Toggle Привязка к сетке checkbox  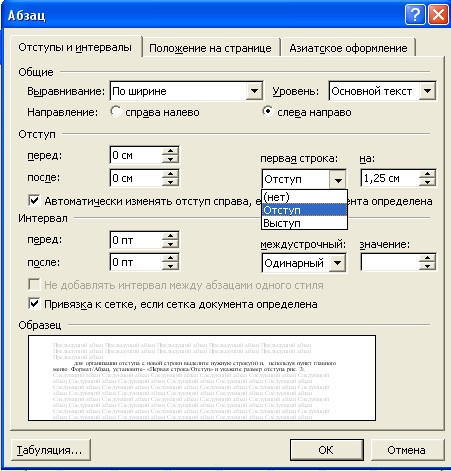click(x=34, y=304)
